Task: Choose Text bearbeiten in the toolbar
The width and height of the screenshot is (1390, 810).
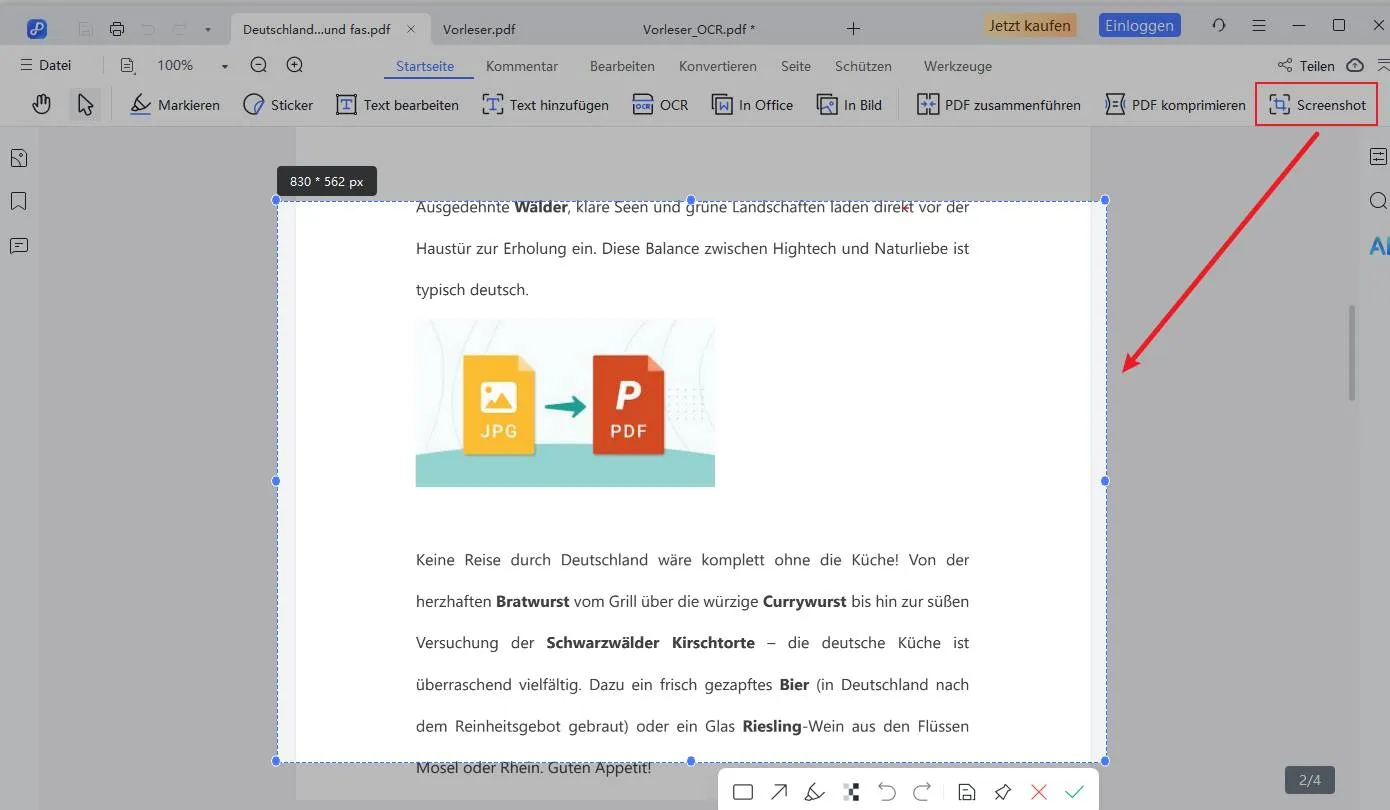Action: tap(397, 104)
